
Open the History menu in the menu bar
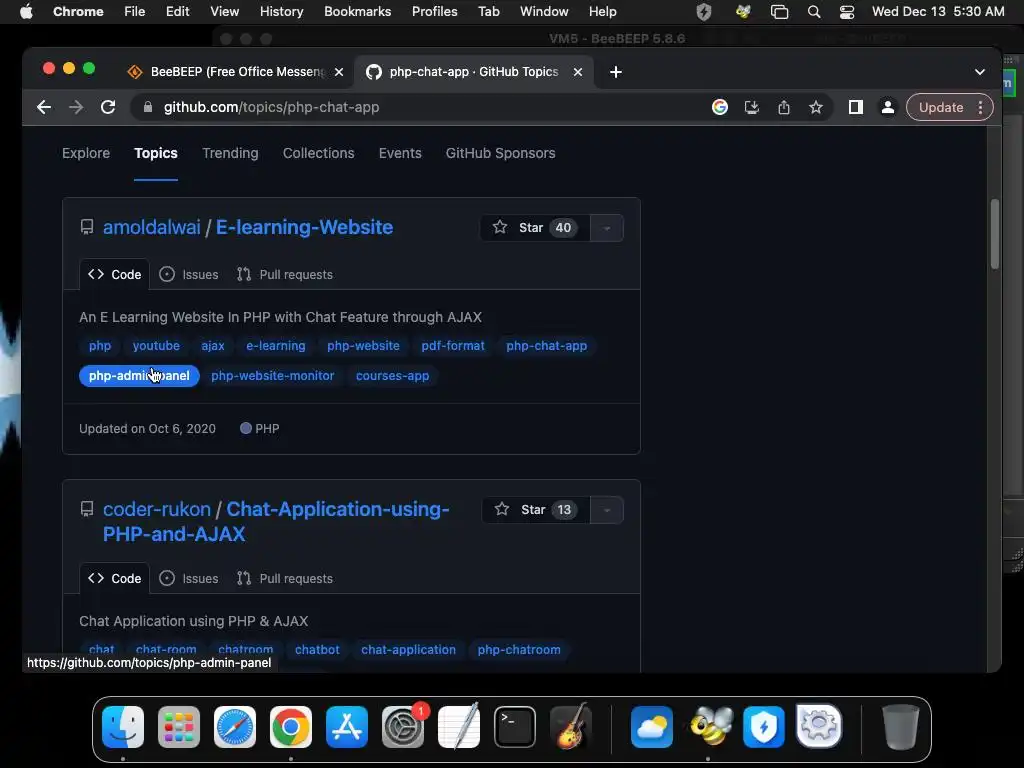coord(281,12)
